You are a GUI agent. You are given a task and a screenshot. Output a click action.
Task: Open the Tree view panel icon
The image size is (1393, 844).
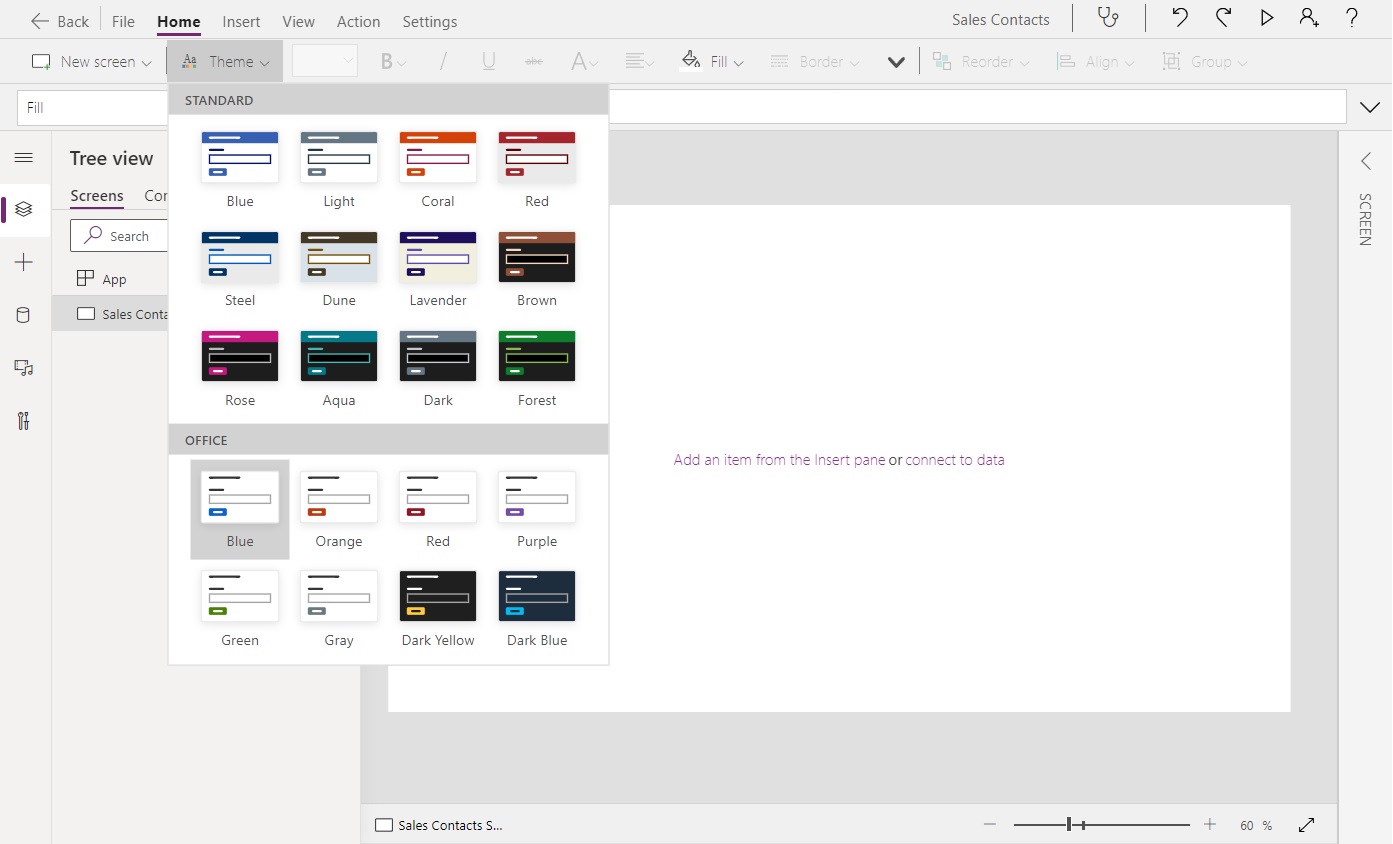tap(24, 210)
